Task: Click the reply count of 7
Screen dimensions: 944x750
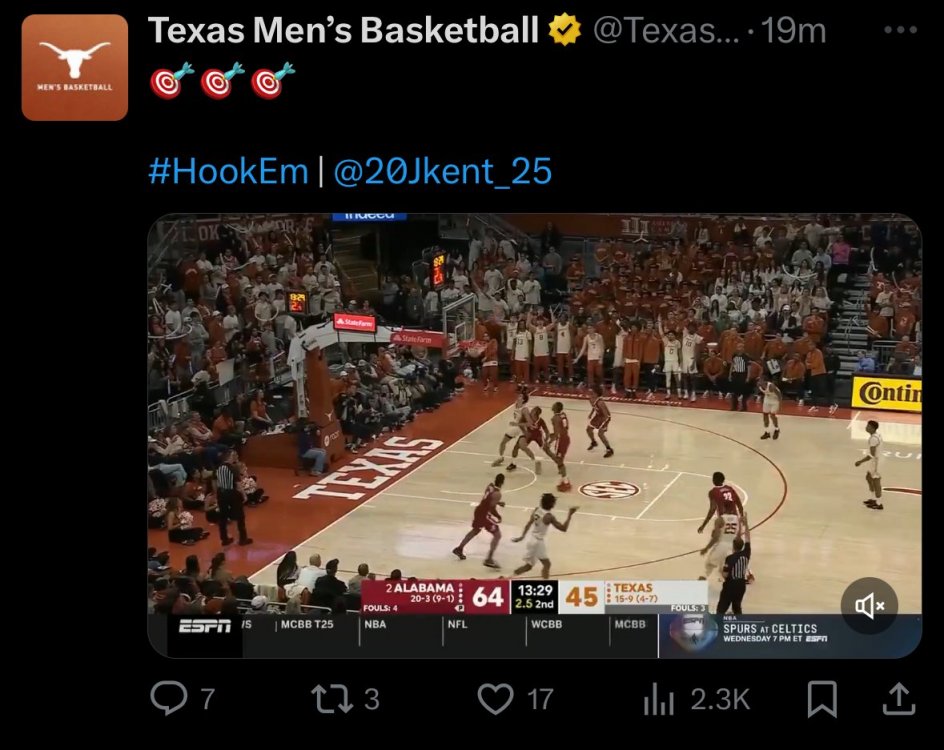Action: click(x=208, y=699)
